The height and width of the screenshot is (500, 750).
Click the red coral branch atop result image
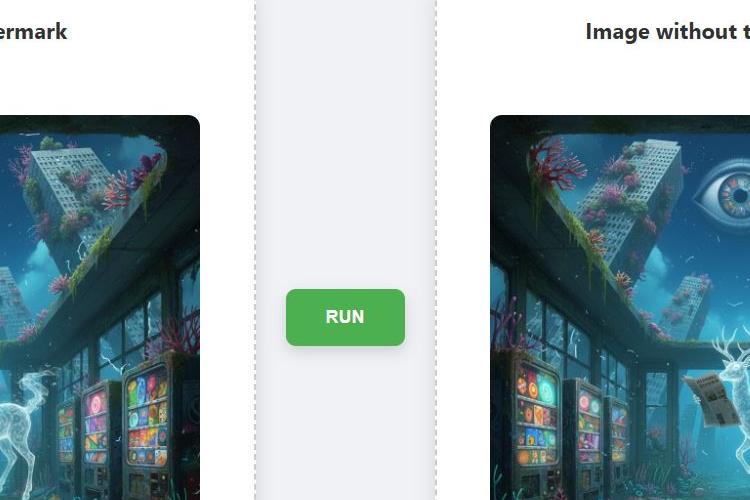(x=557, y=163)
